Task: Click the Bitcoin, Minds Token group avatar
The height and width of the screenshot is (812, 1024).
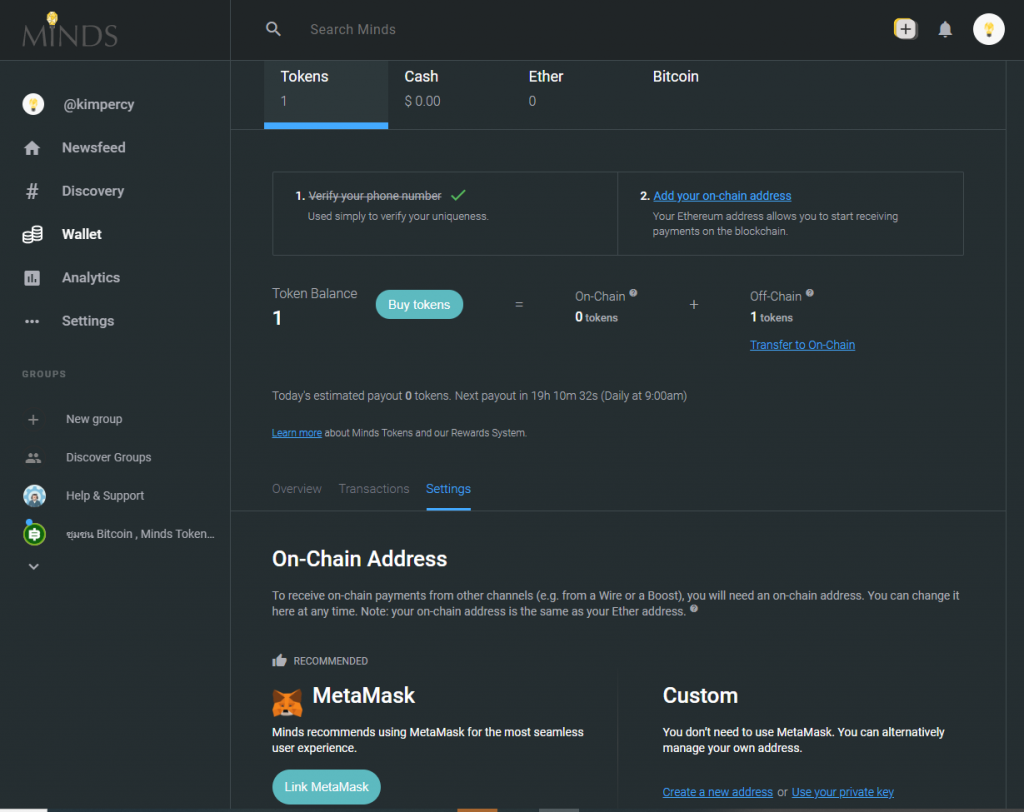Action: [x=35, y=534]
